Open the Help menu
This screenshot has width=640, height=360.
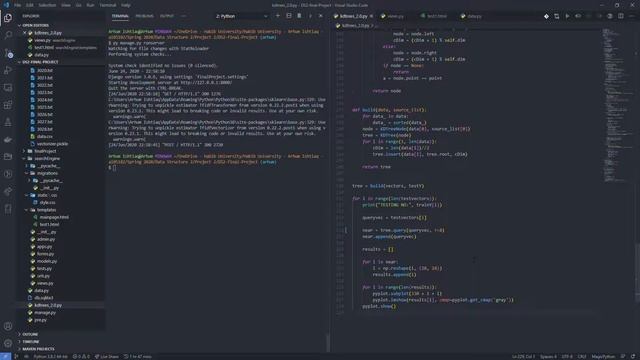point(126,5)
